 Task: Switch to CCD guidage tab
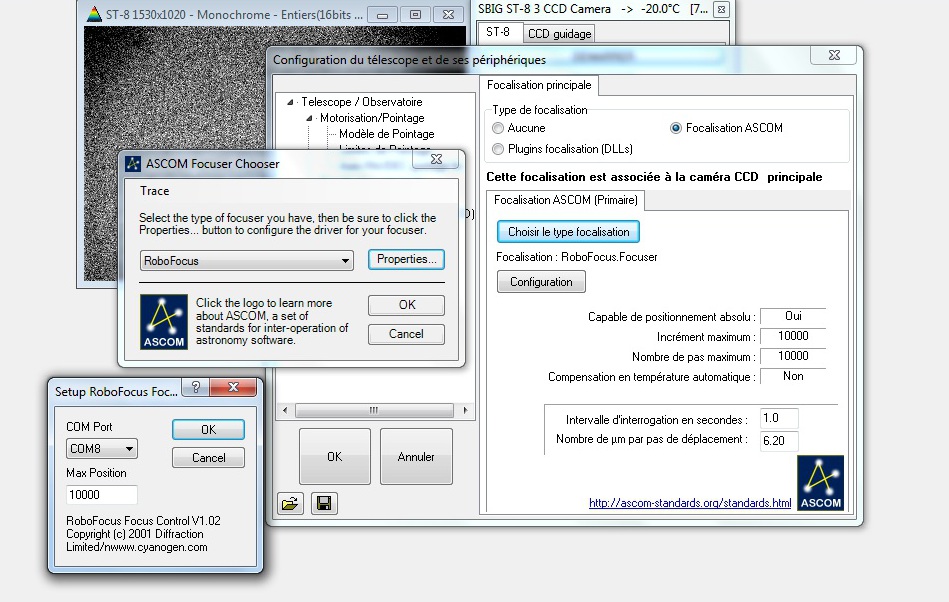[x=559, y=34]
